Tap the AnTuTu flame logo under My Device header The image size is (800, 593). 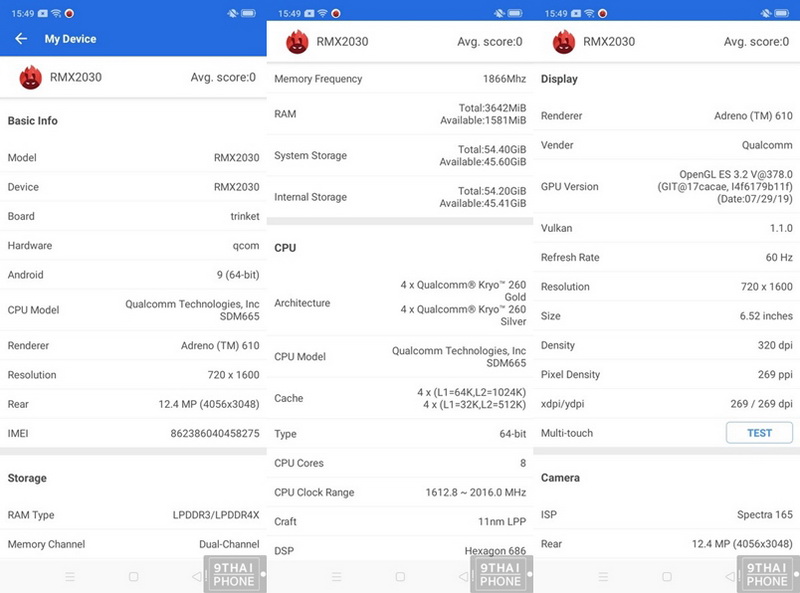point(31,78)
